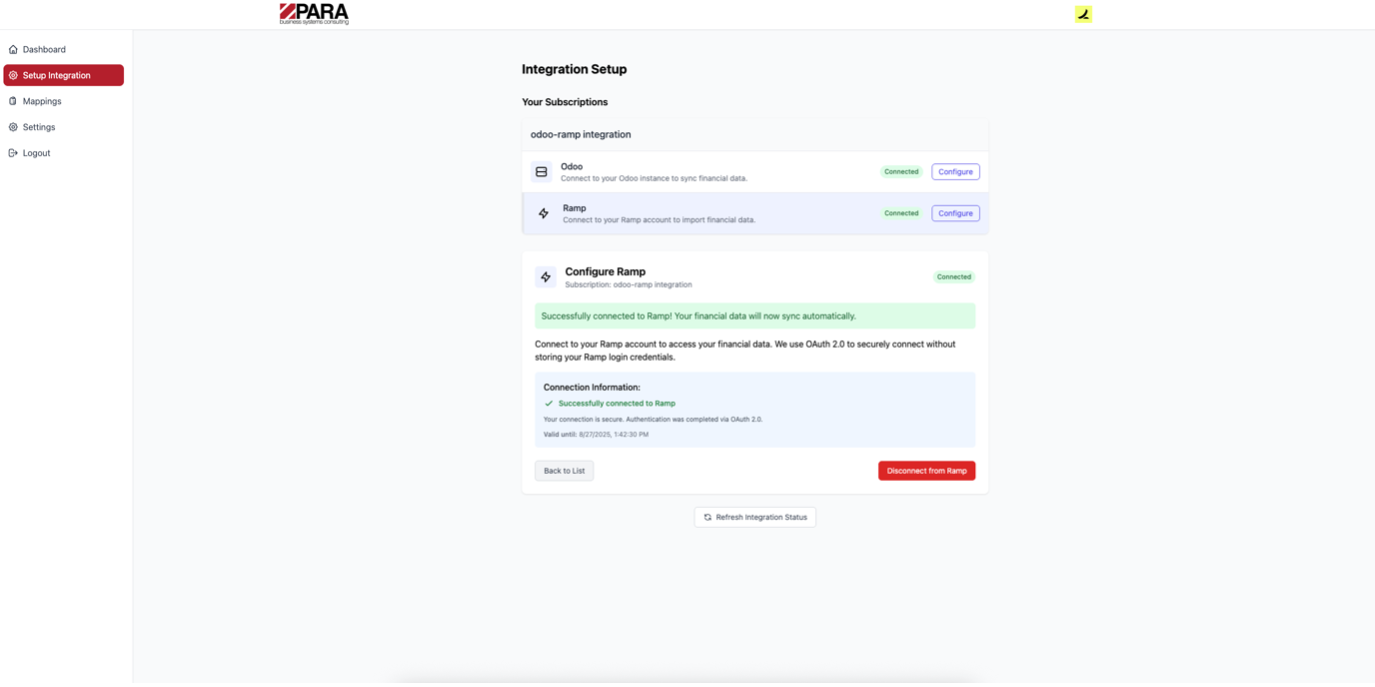Click the Connected badge in Configure Ramp header
Viewport: 1375px width, 687px height.
[954, 277]
